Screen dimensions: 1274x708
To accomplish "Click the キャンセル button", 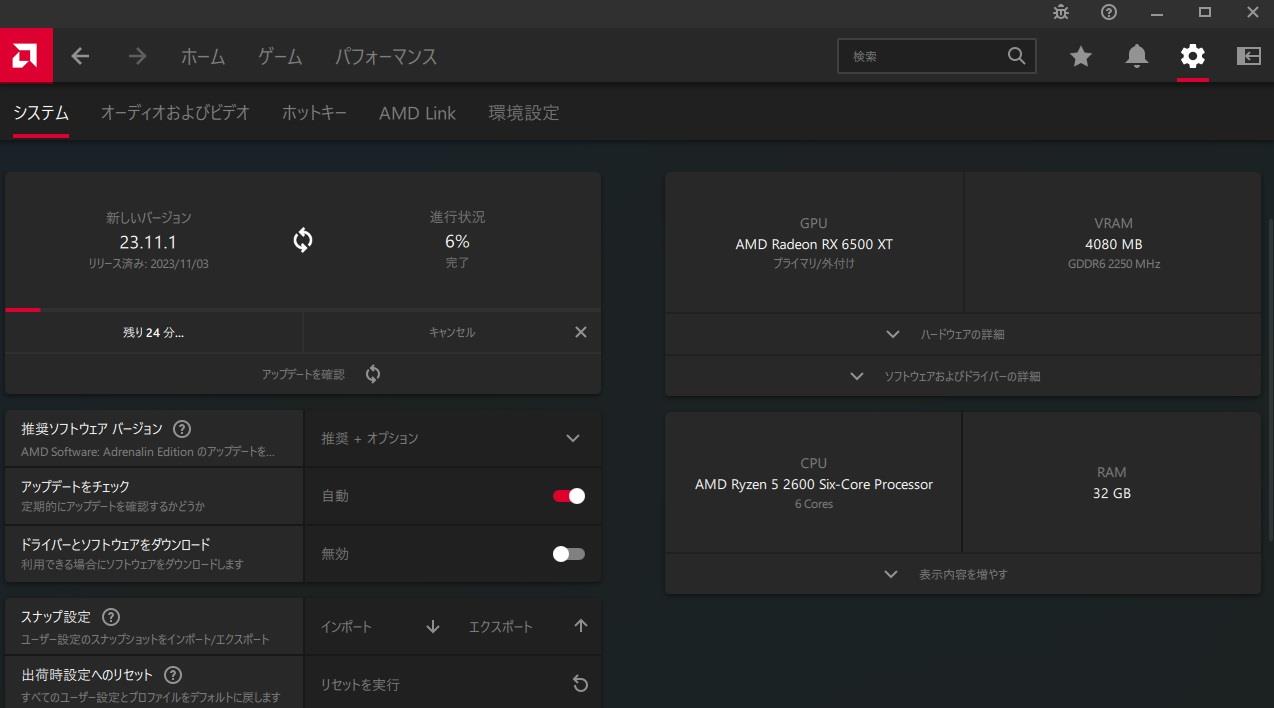I will (x=452, y=332).
